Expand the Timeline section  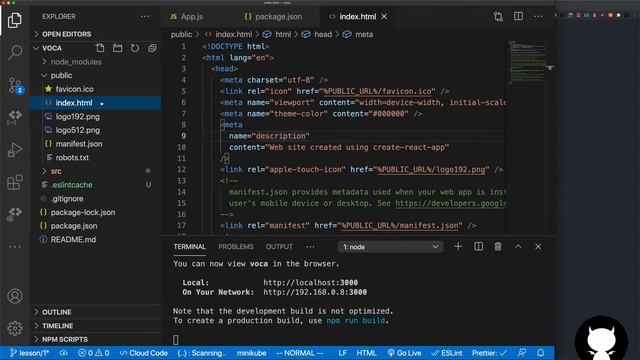click(96, 326)
